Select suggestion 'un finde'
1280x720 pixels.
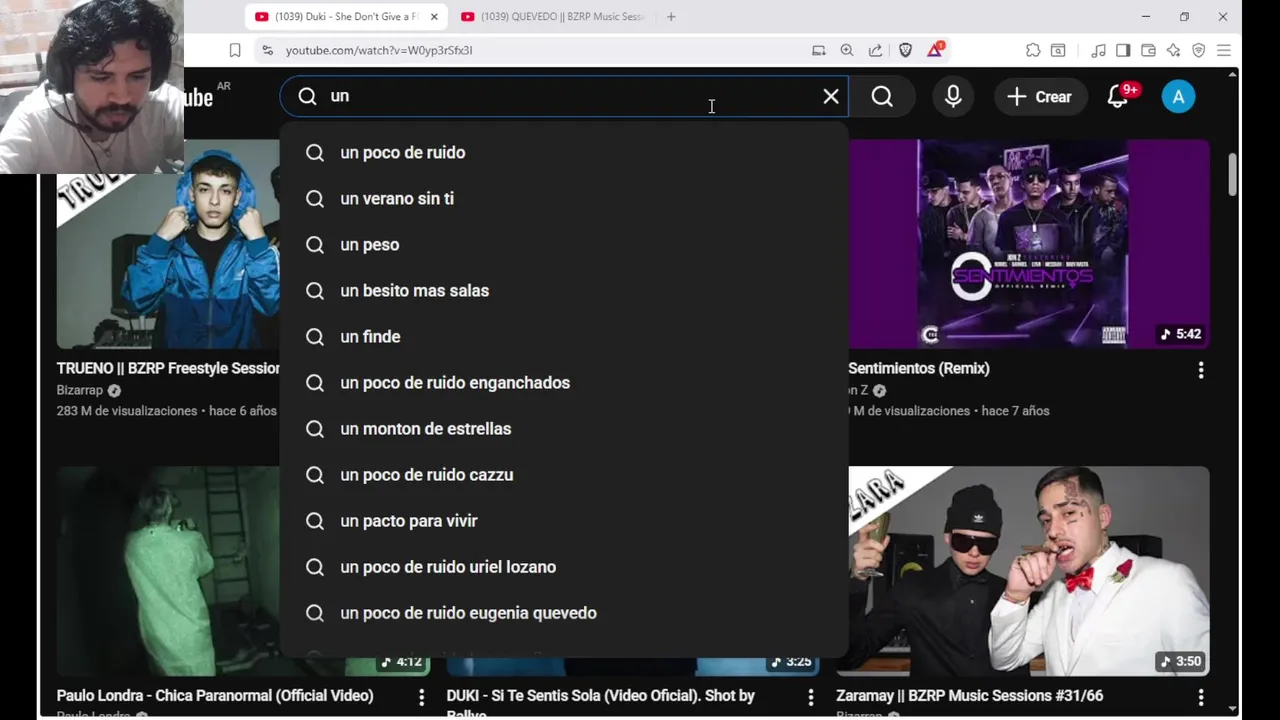(564, 336)
